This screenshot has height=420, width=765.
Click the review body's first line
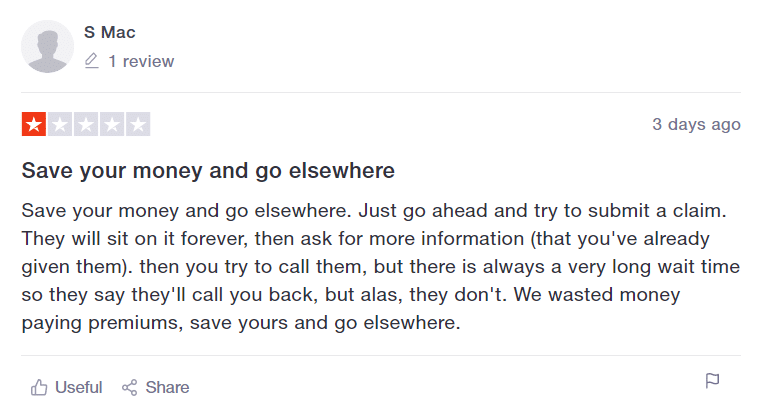(374, 211)
